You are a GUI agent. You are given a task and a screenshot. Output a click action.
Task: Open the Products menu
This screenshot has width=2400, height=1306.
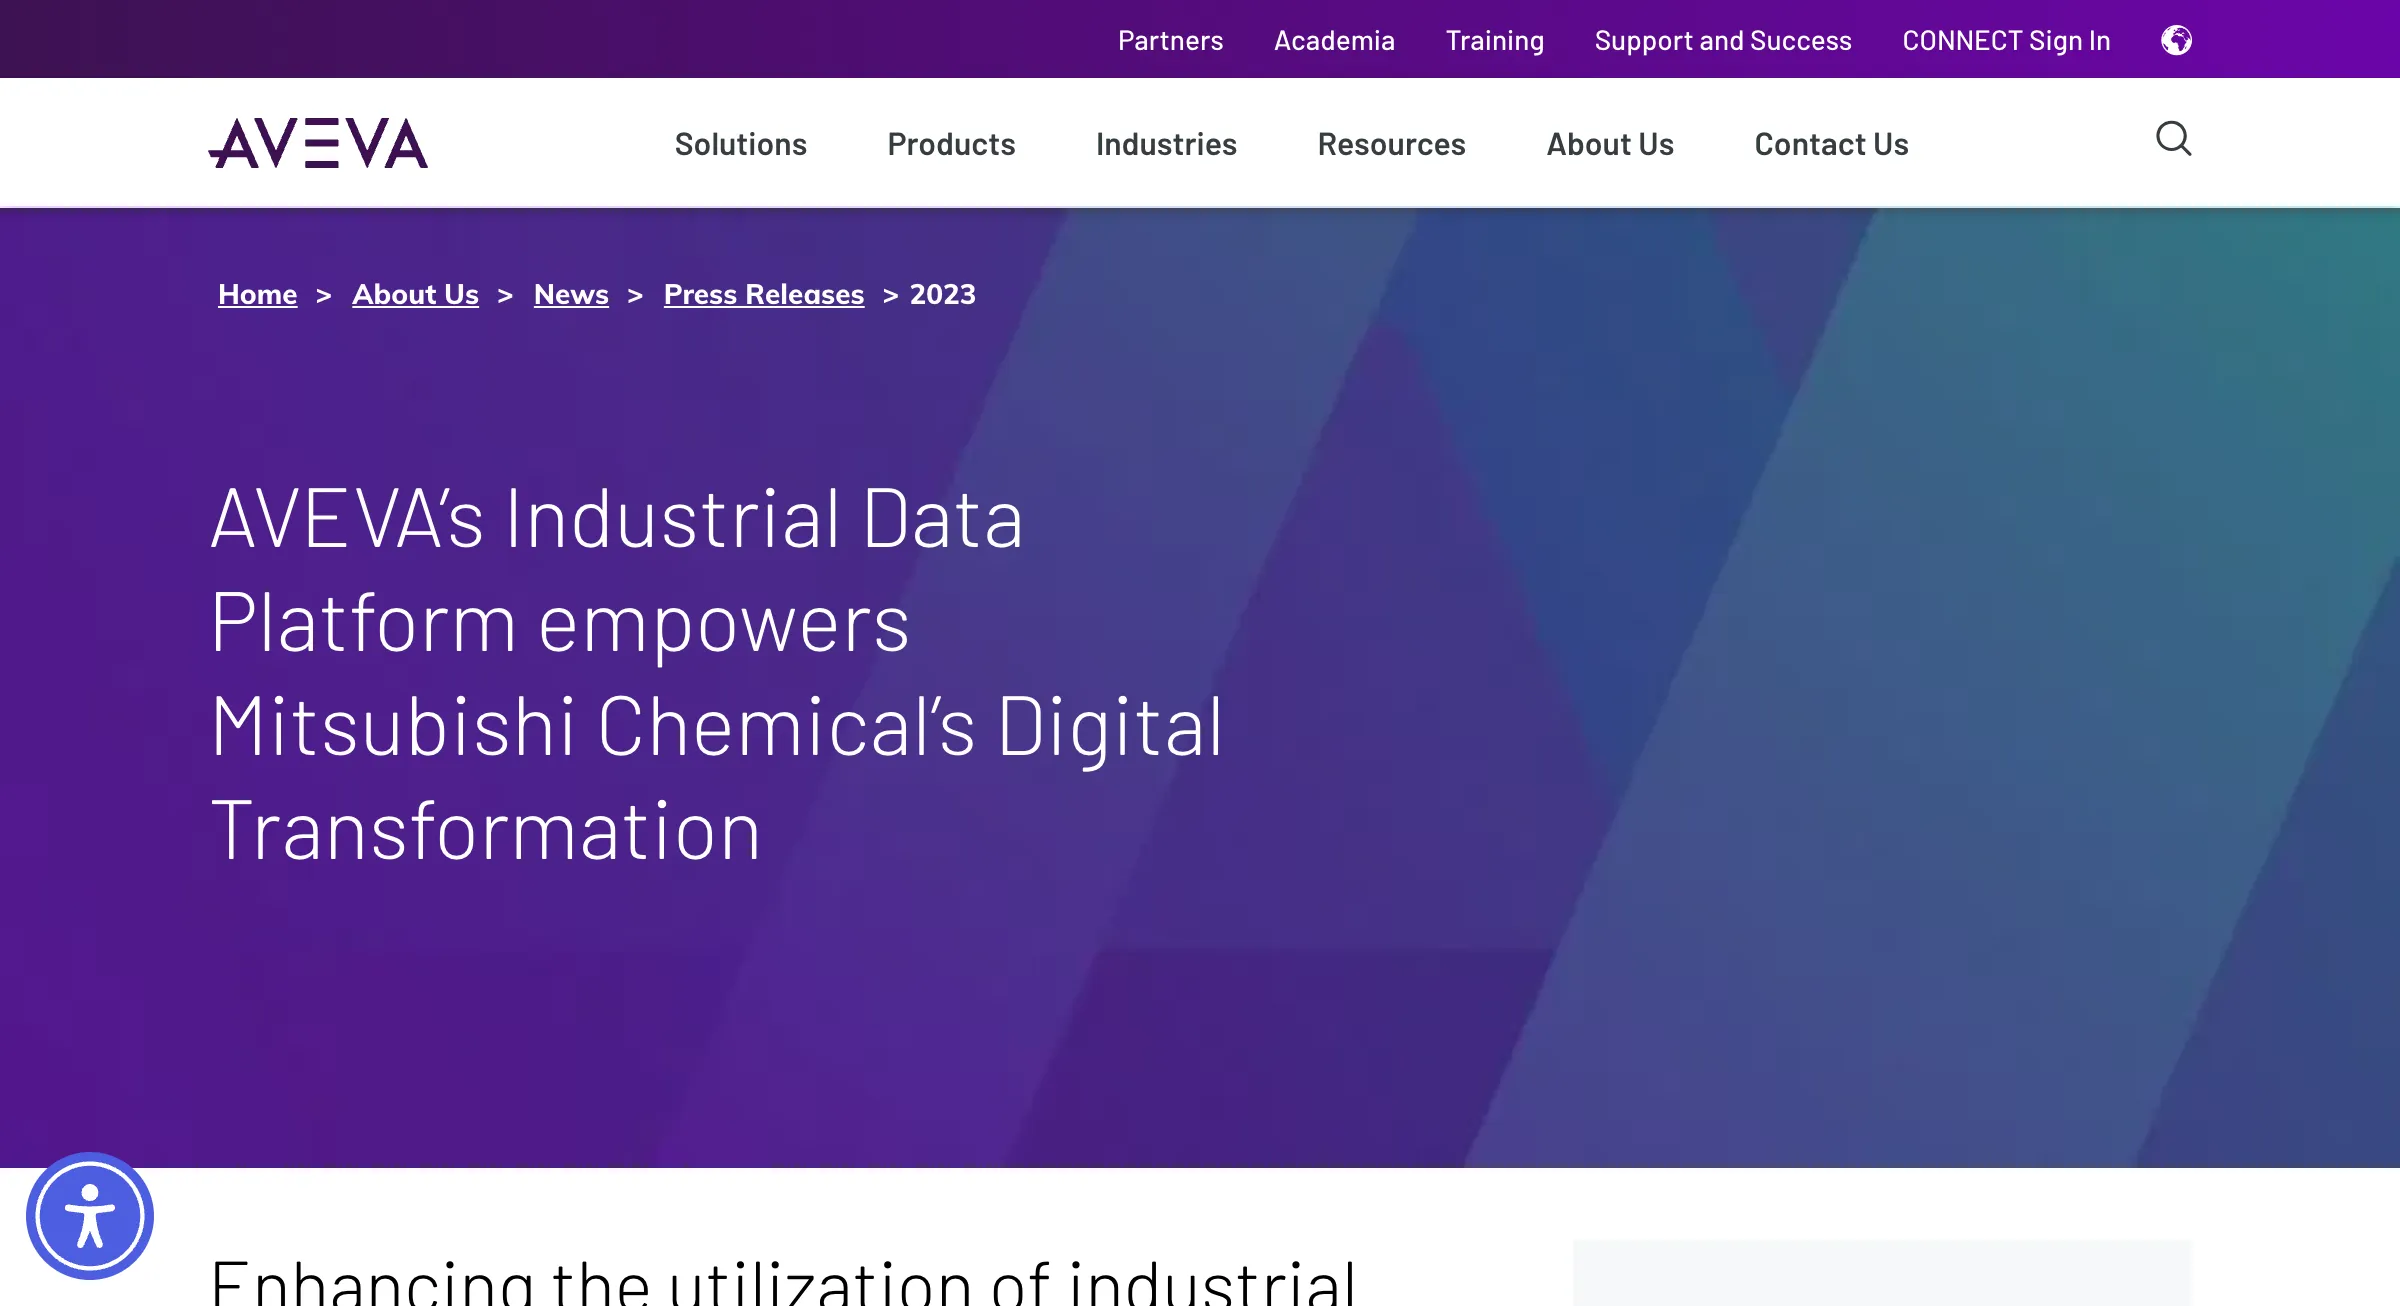pyautogui.click(x=951, y=144)
